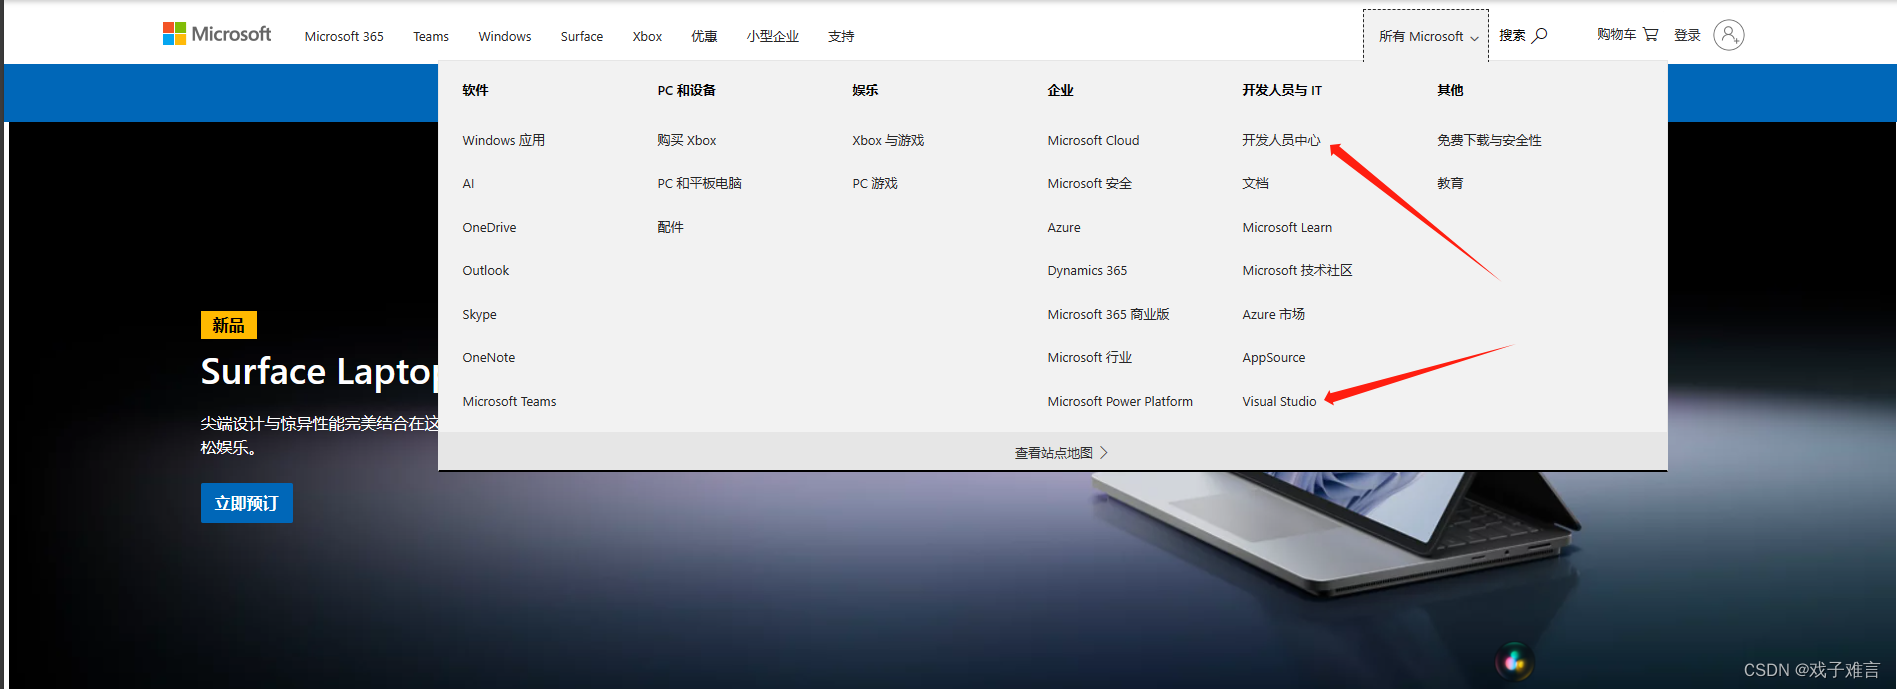1897x689 pixels.
Task: Collapse the 所有 Microsoft dropdown
Action: [x=1426, y=36]
